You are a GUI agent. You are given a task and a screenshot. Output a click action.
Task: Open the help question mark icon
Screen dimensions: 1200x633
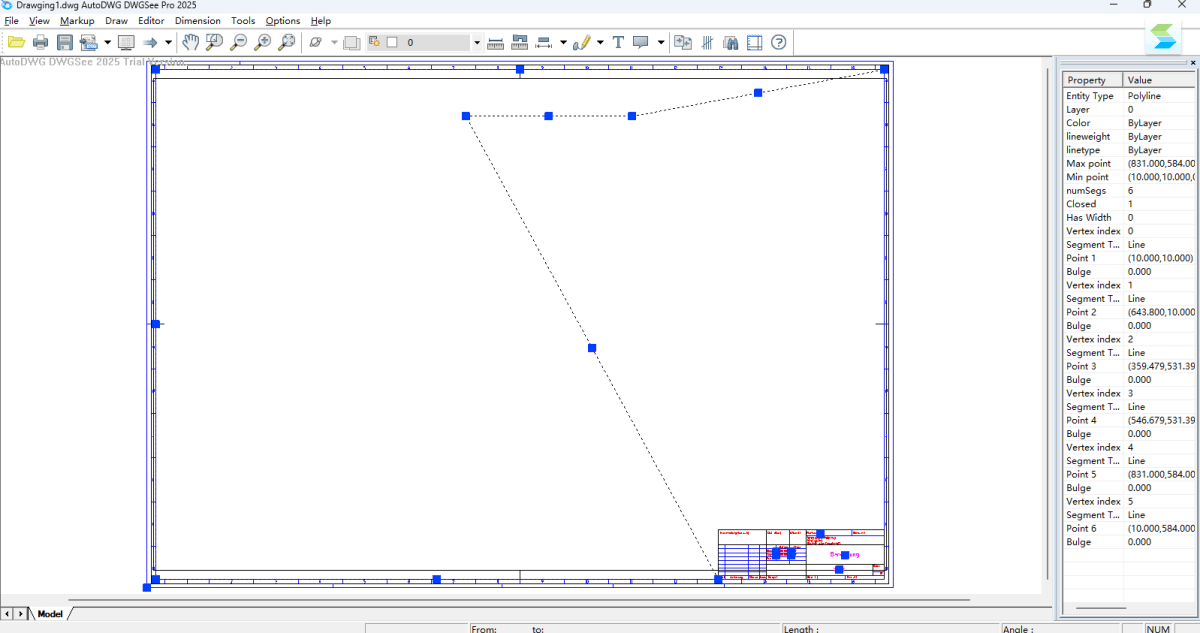tap(779, 42)
